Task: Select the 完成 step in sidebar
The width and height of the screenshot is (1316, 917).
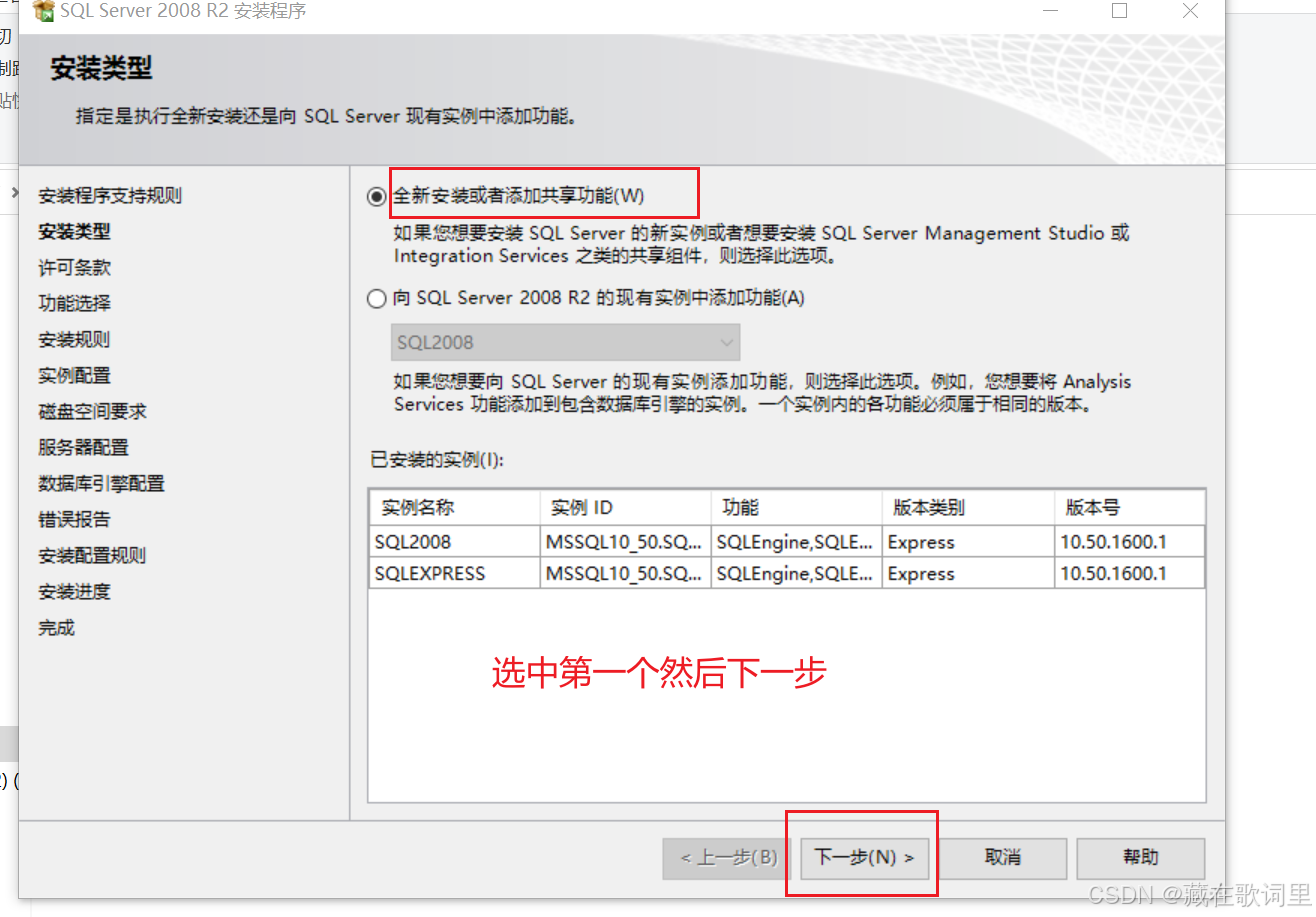Action: click(x=56, y=627)
